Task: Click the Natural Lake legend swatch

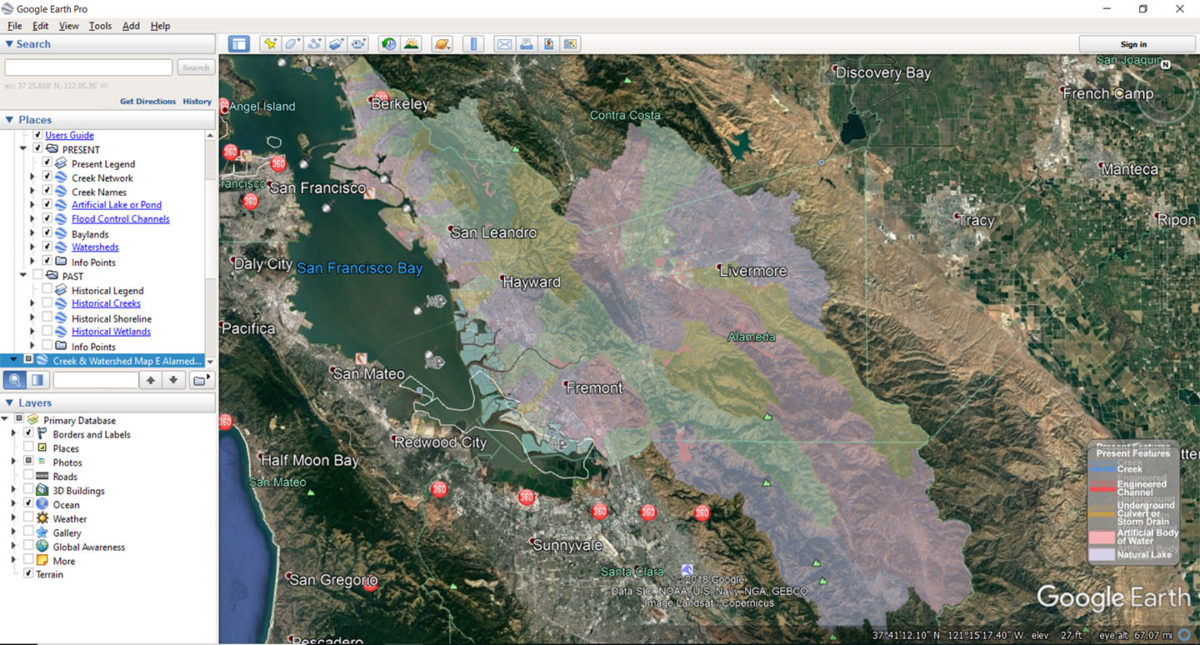Action: pyautogui.click(x=1102, y=554)
